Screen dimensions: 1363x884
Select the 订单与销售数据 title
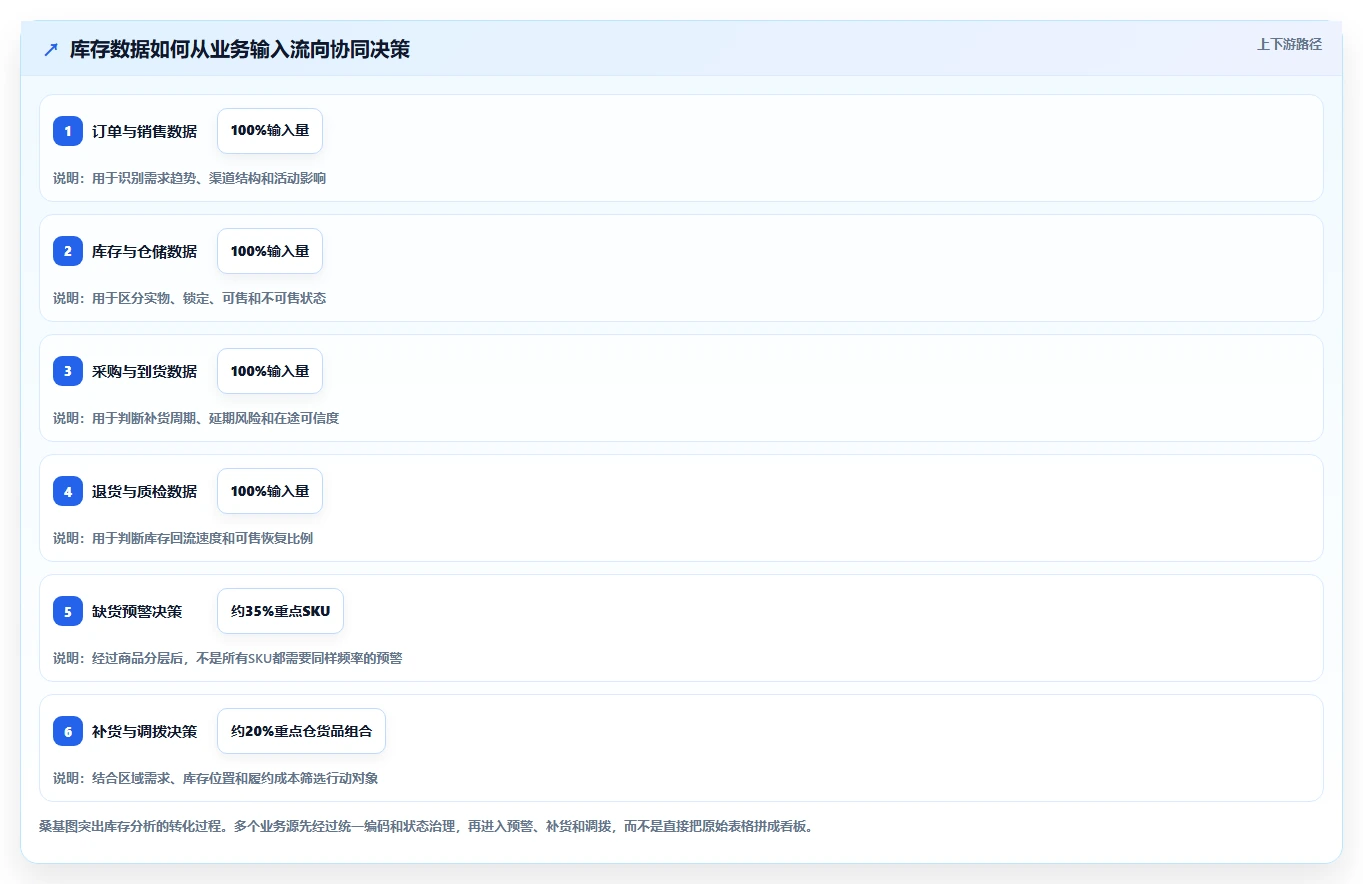click(144, 131)
